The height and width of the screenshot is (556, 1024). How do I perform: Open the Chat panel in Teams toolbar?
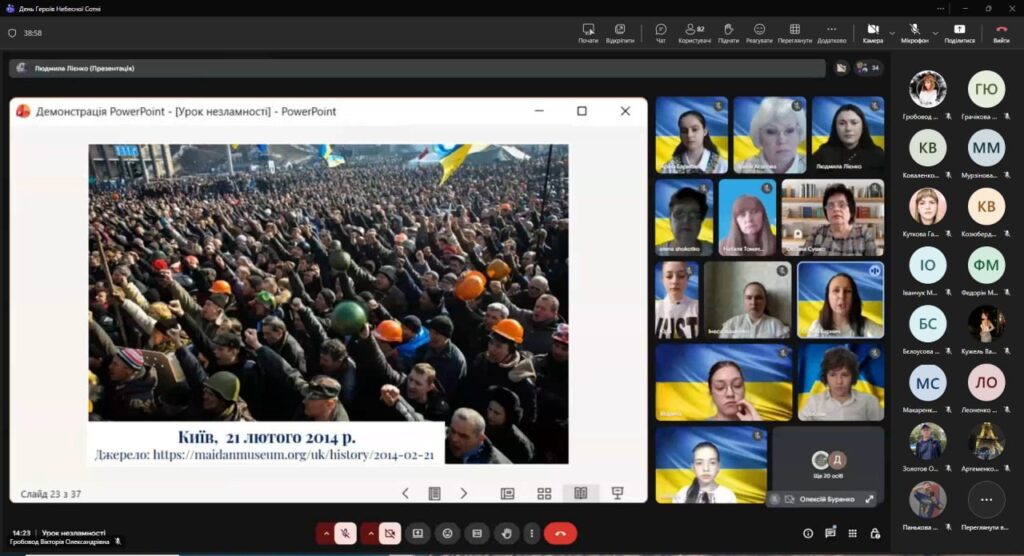pos(661,32)
